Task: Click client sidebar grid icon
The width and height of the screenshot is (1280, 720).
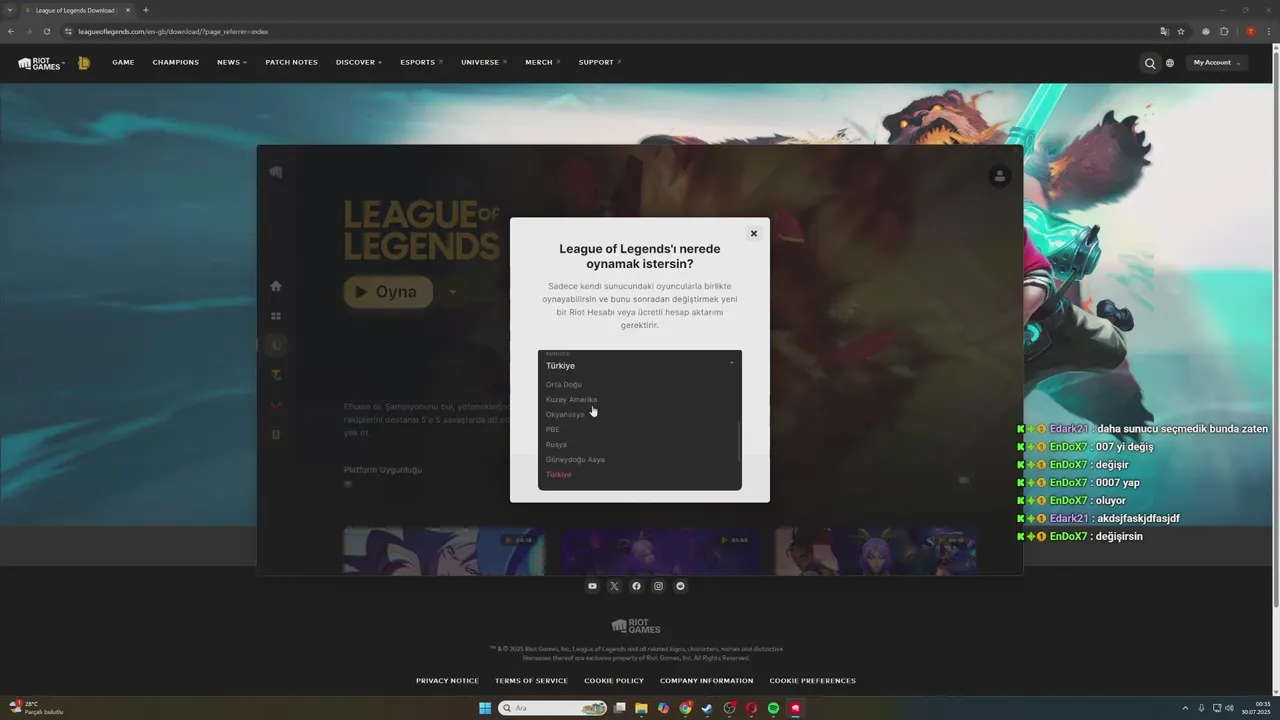Action: click(276, 316)
